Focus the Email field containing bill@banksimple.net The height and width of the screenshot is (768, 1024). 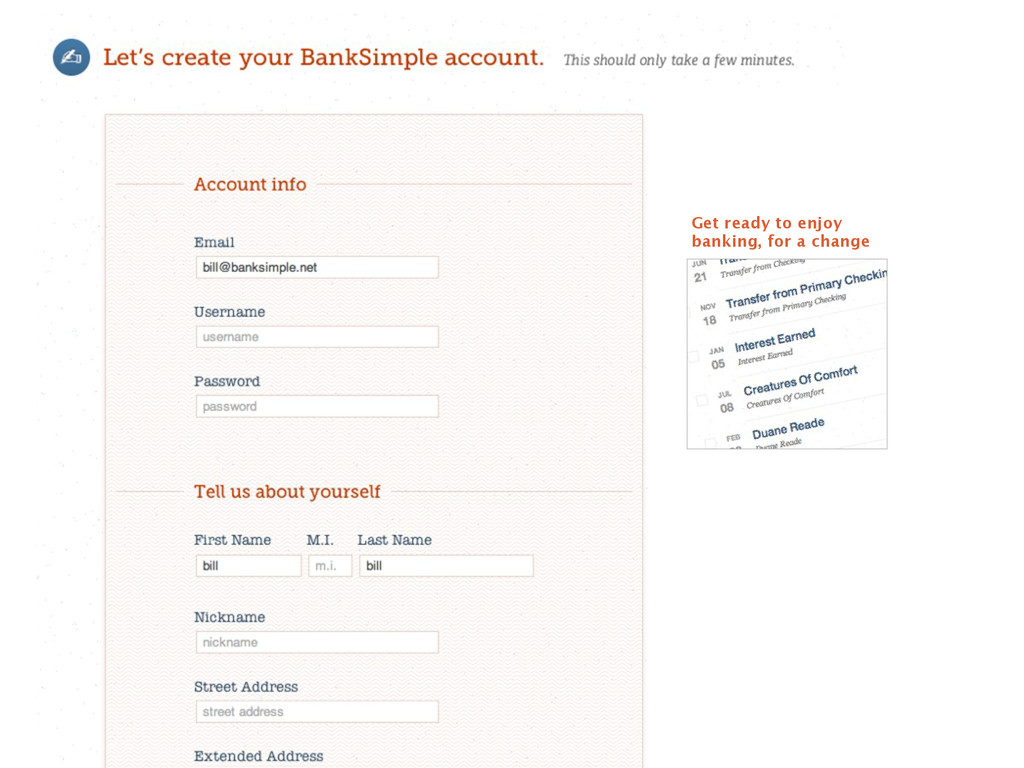317,267
